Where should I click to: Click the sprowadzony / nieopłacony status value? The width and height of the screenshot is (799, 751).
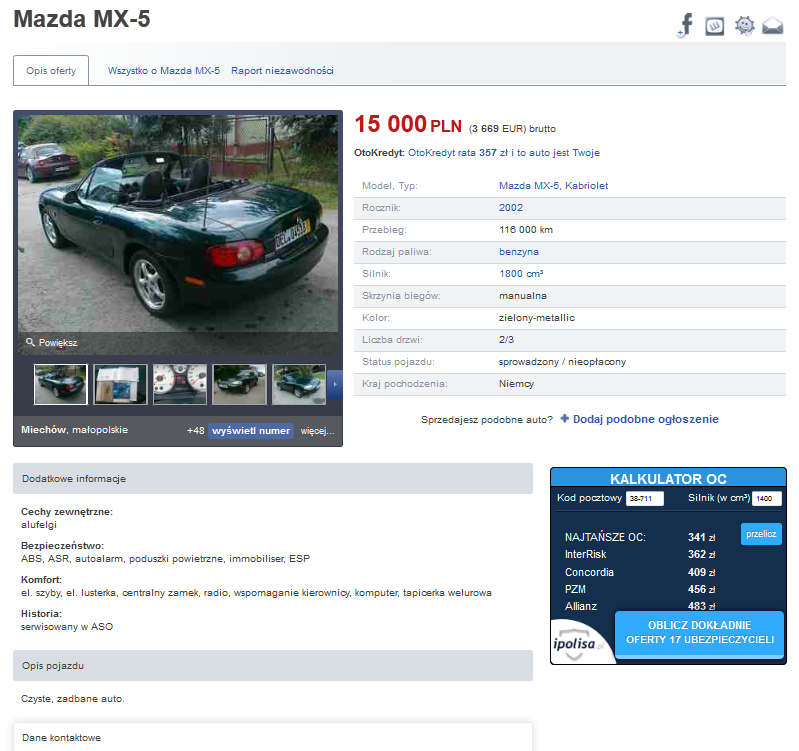(562, 362)
